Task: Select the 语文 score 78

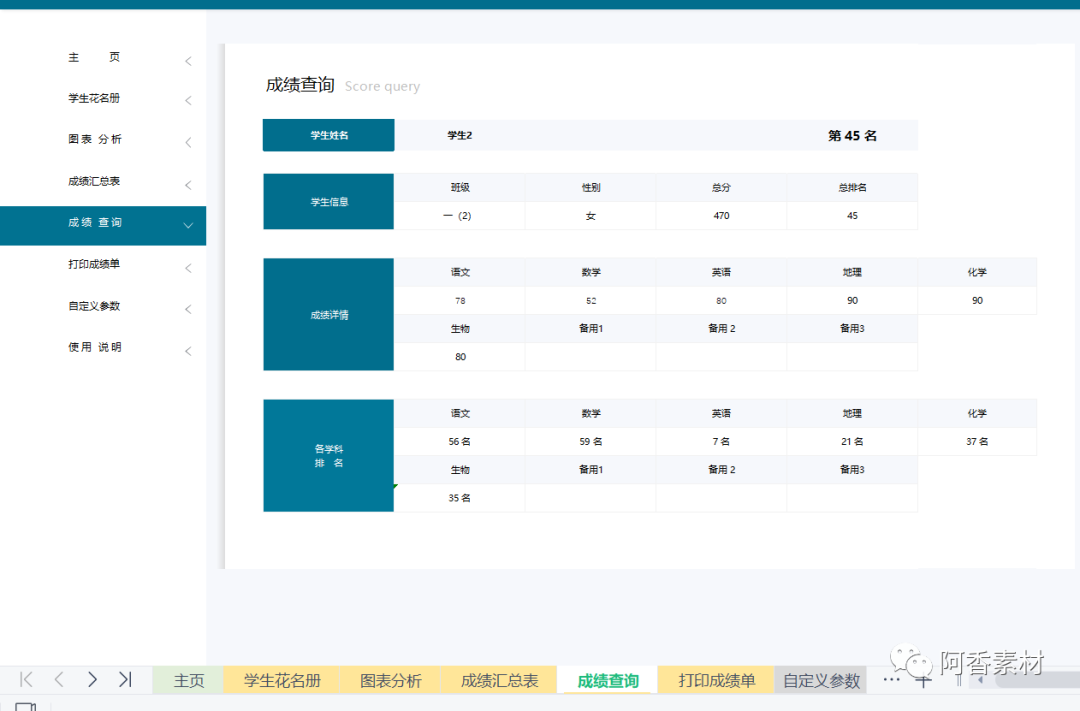Action: (x=460, y=300)
